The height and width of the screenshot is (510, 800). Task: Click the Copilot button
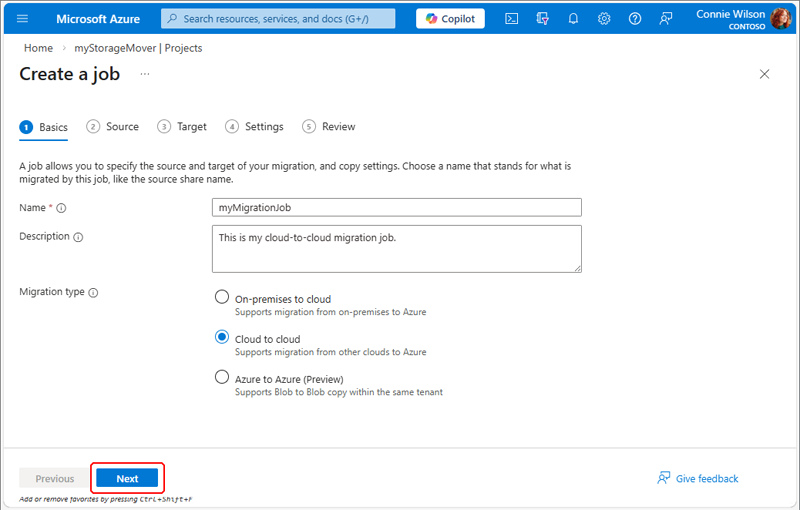(450, 19)
